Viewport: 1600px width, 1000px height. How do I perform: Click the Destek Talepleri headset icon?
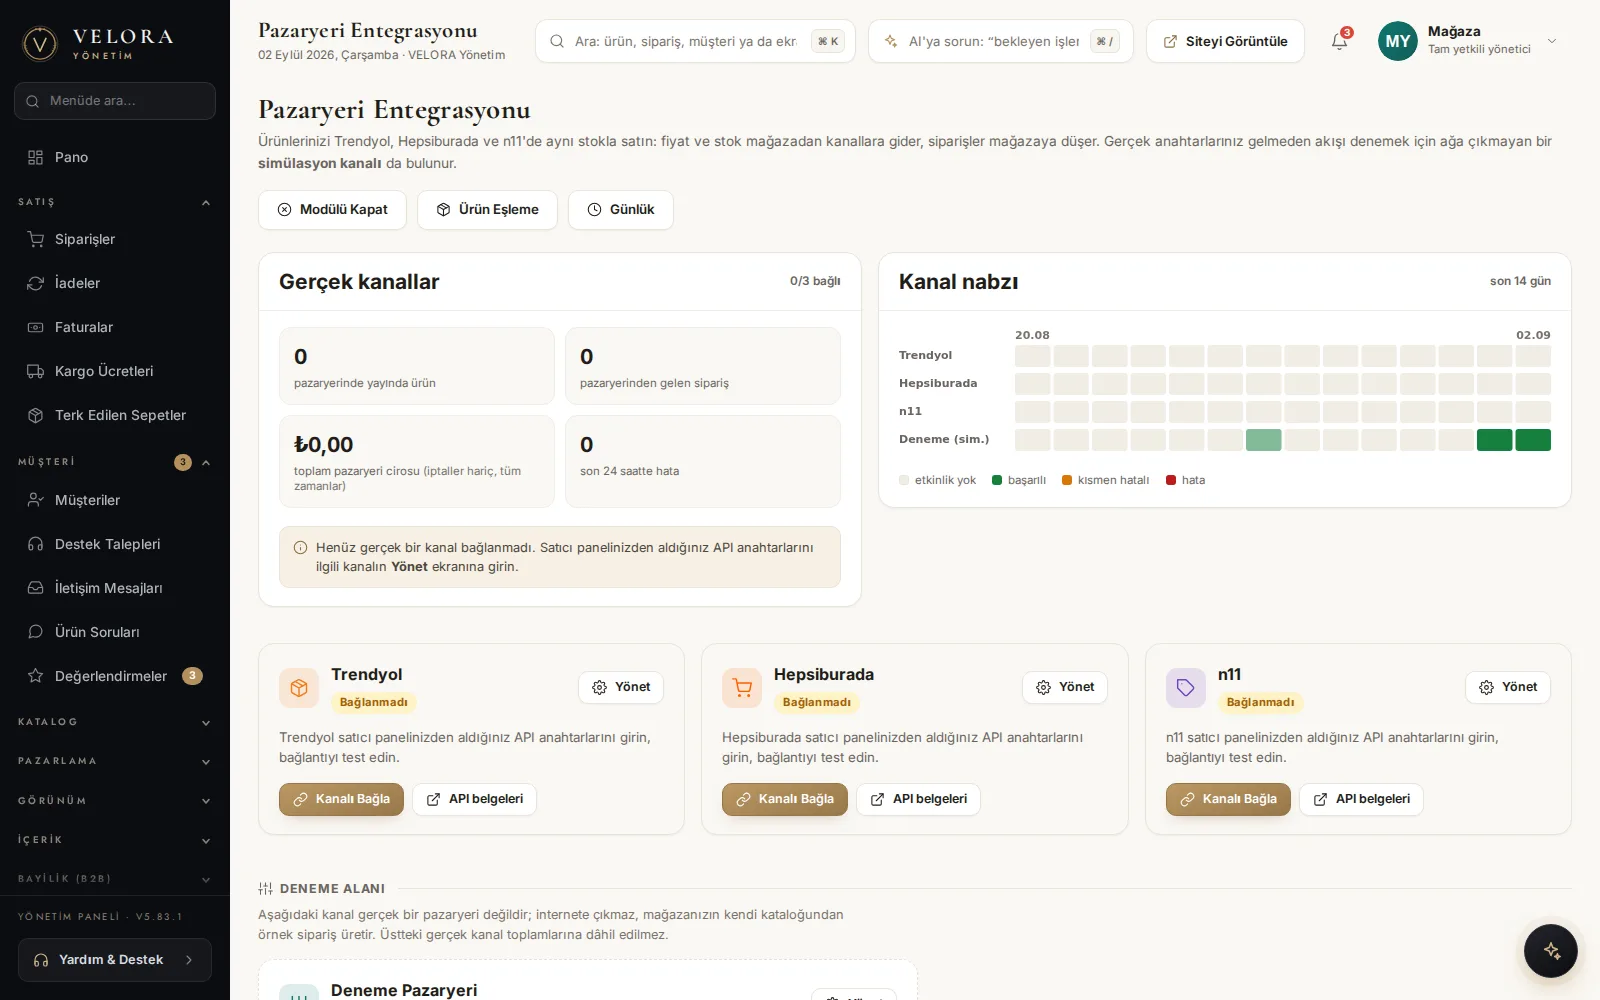point(36,544)
